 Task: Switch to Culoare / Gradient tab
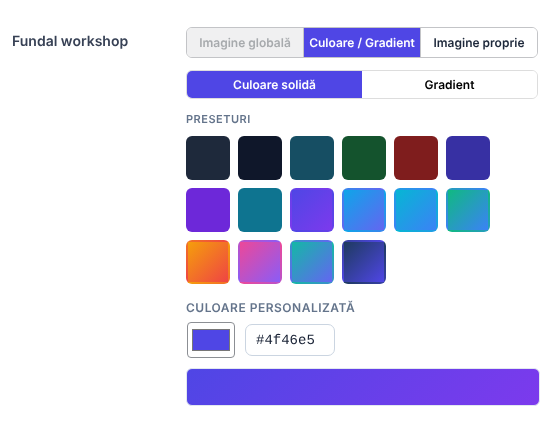[x=362, y=42]
